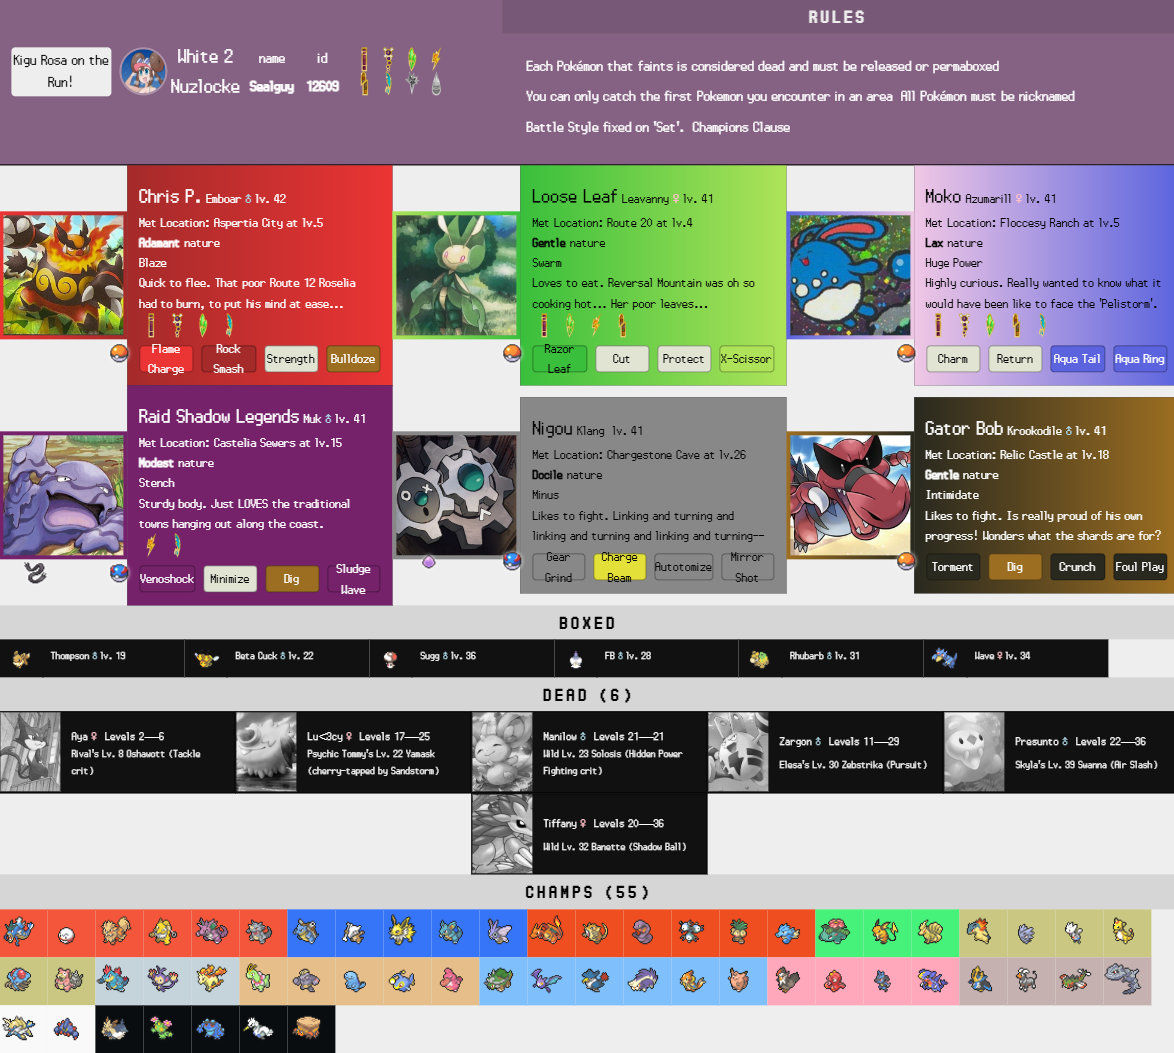The image size is (1174, 1053).
Task: Click the Strength move button
Action: (x=291, y=359)
